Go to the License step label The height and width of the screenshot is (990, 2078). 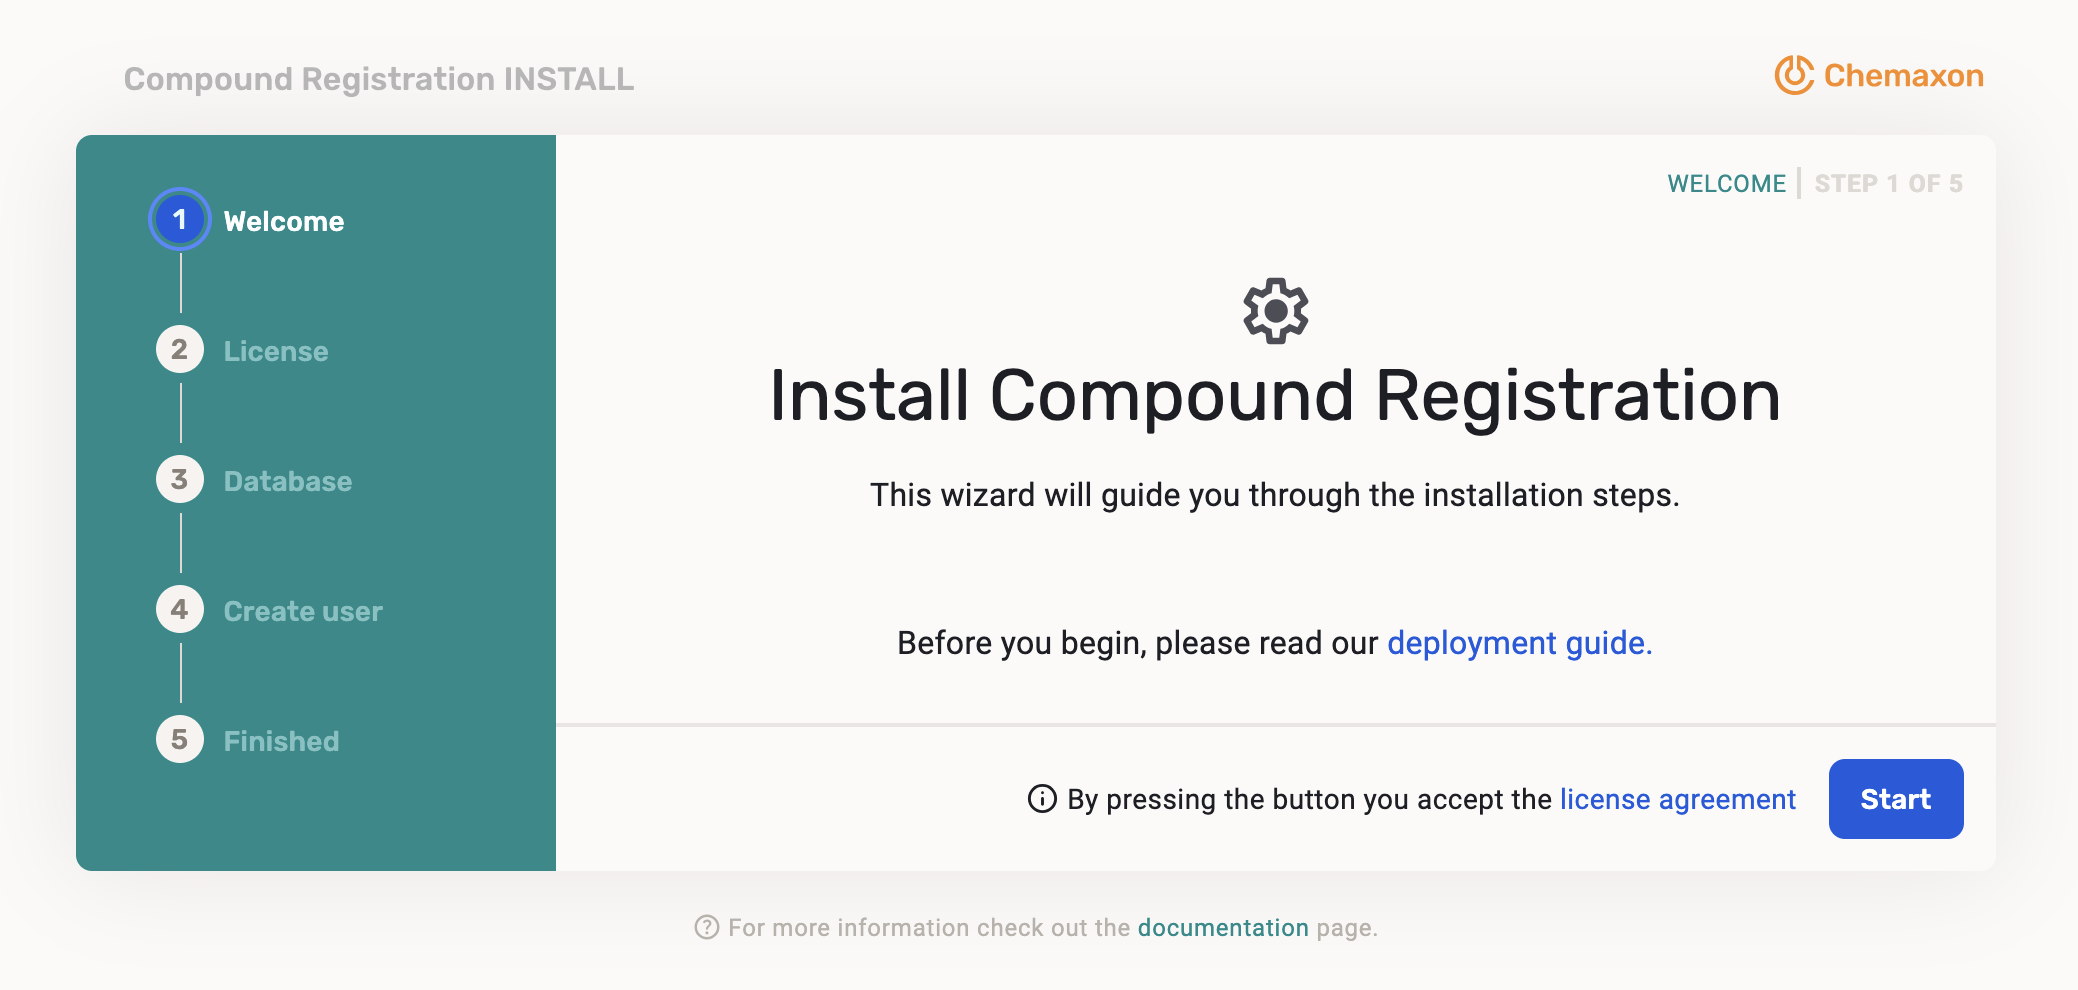click(x=276, y=352)
